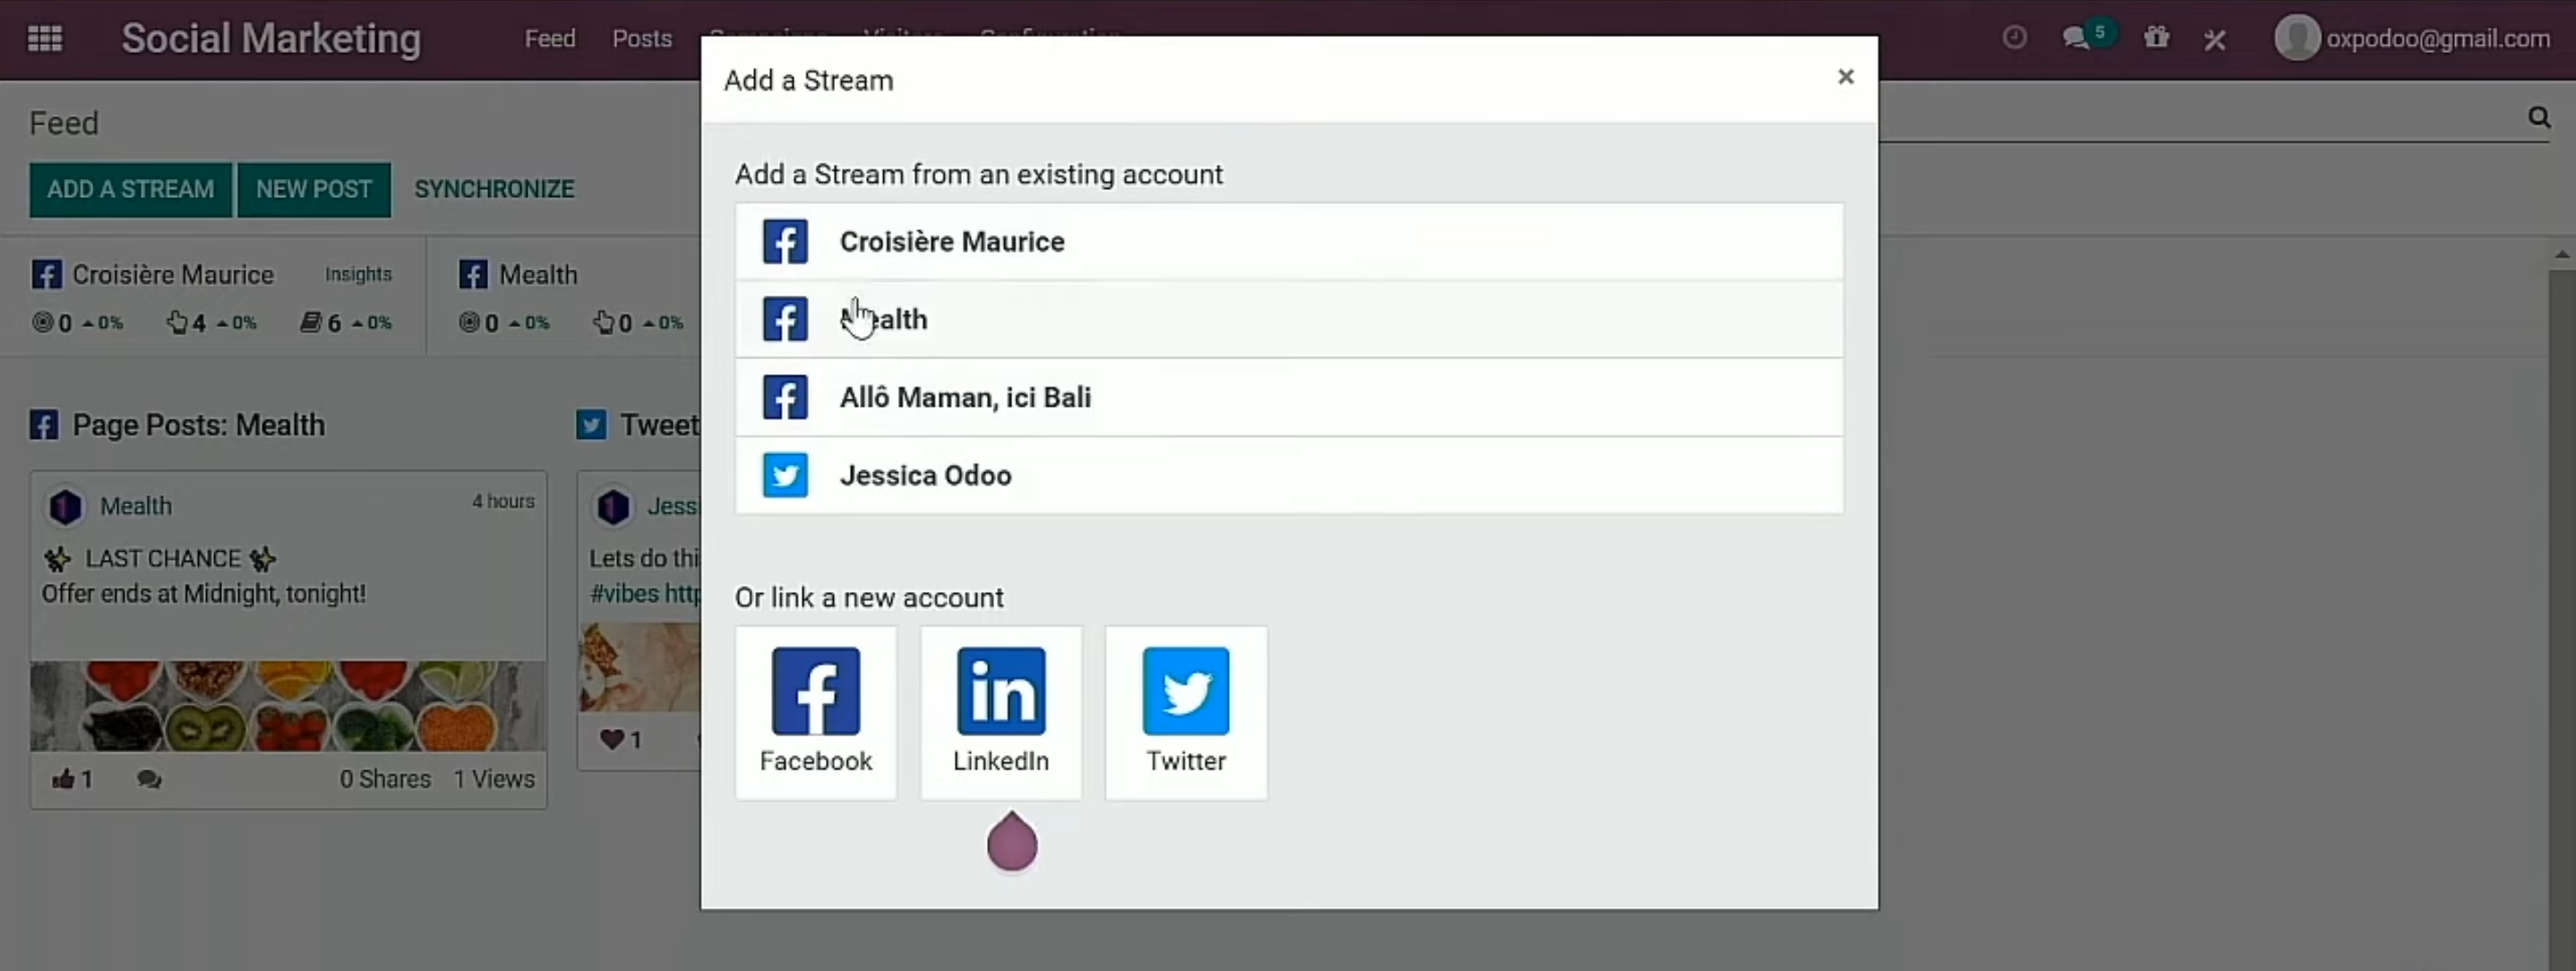The width and height of the screenshot is (2576, 971).
Task: Click the Facebook new account icon
Action: (815, 711)
